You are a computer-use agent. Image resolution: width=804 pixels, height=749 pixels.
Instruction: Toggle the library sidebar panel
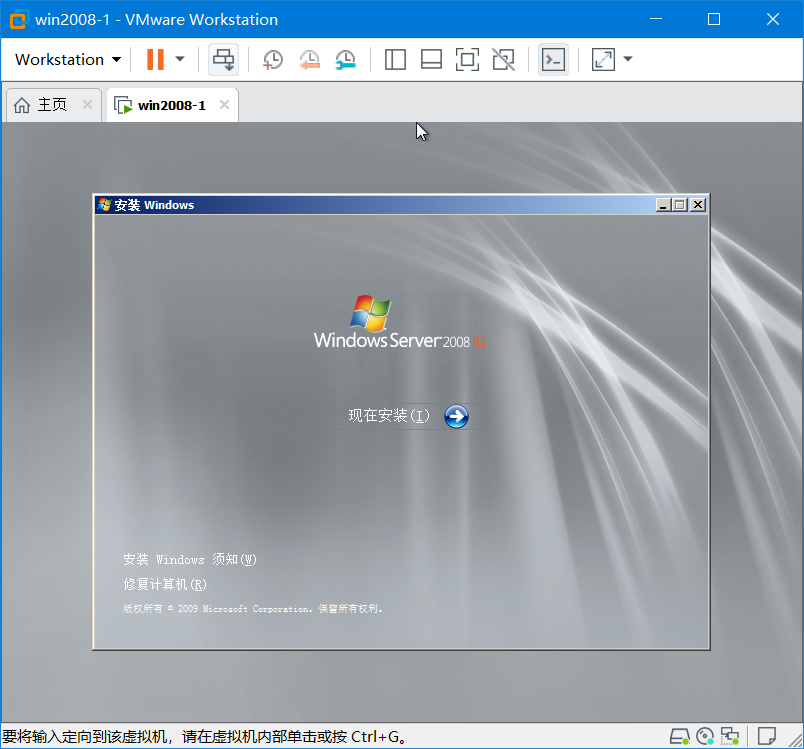coord(395,59)
